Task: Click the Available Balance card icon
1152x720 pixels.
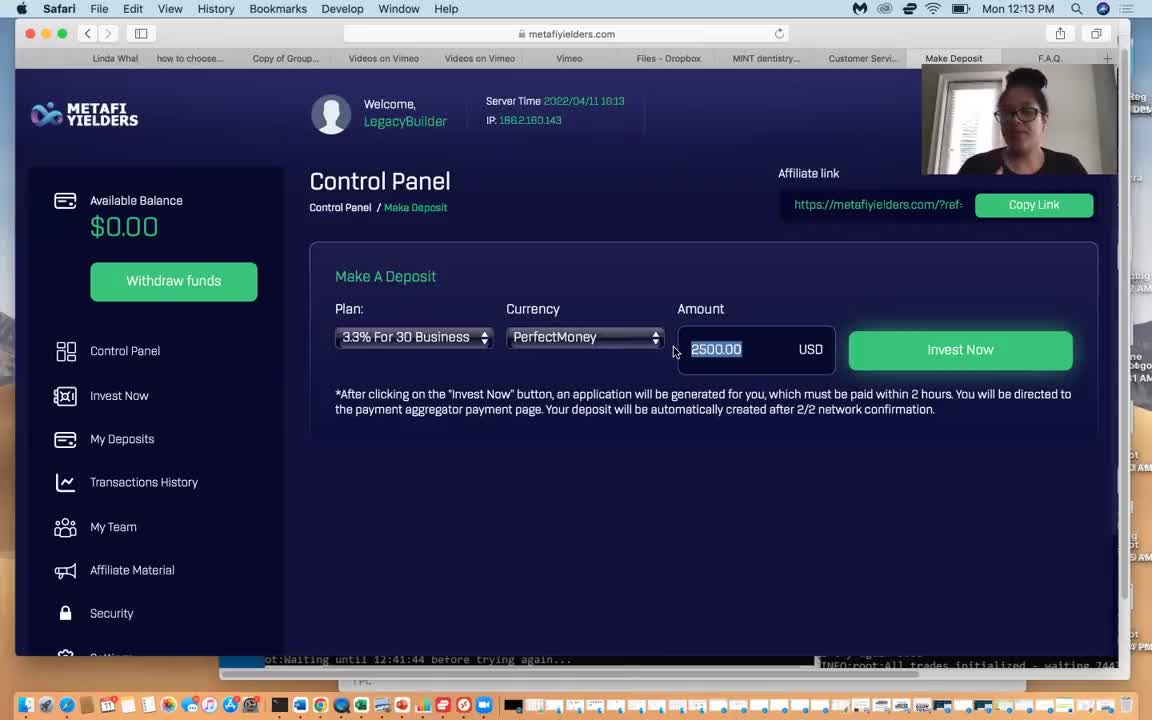Action: click(x=65, y=201)
